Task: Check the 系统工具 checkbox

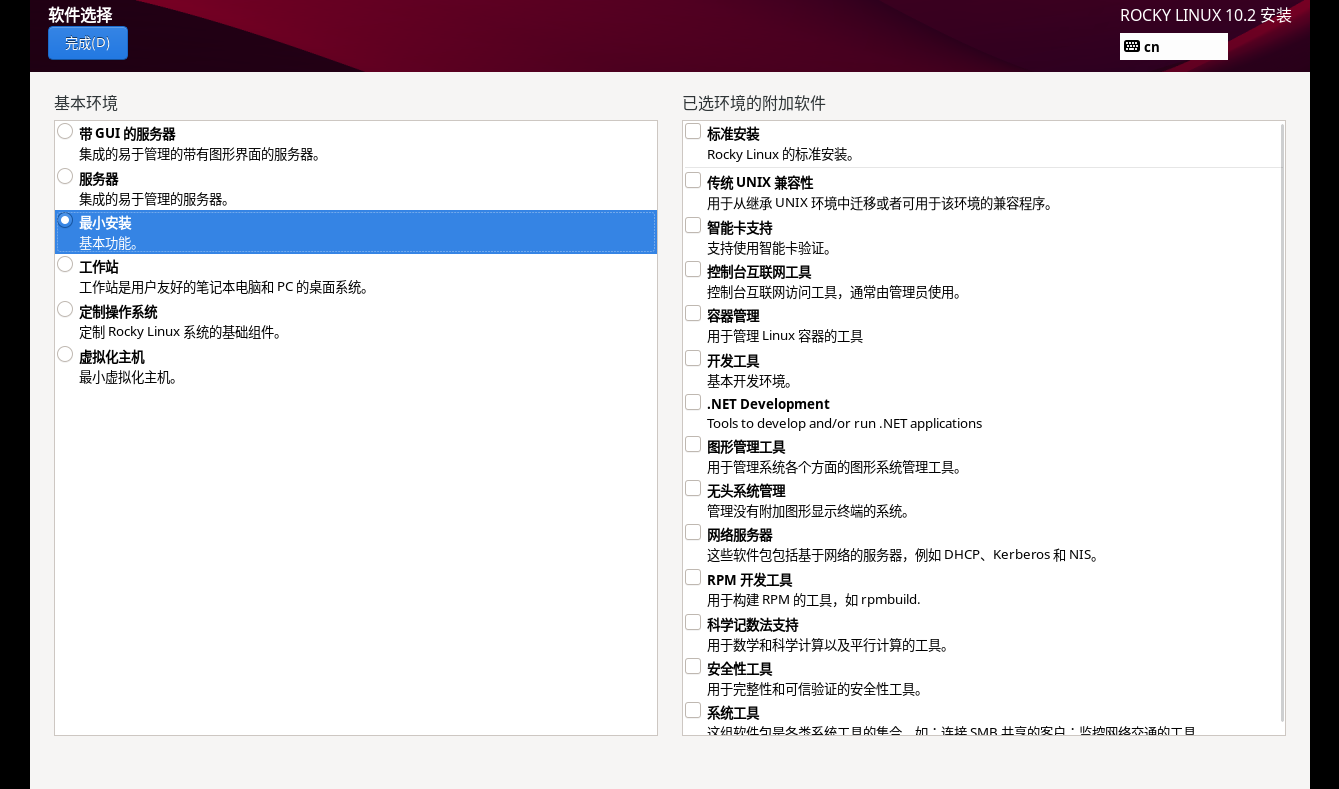Action: click(693, 710)
